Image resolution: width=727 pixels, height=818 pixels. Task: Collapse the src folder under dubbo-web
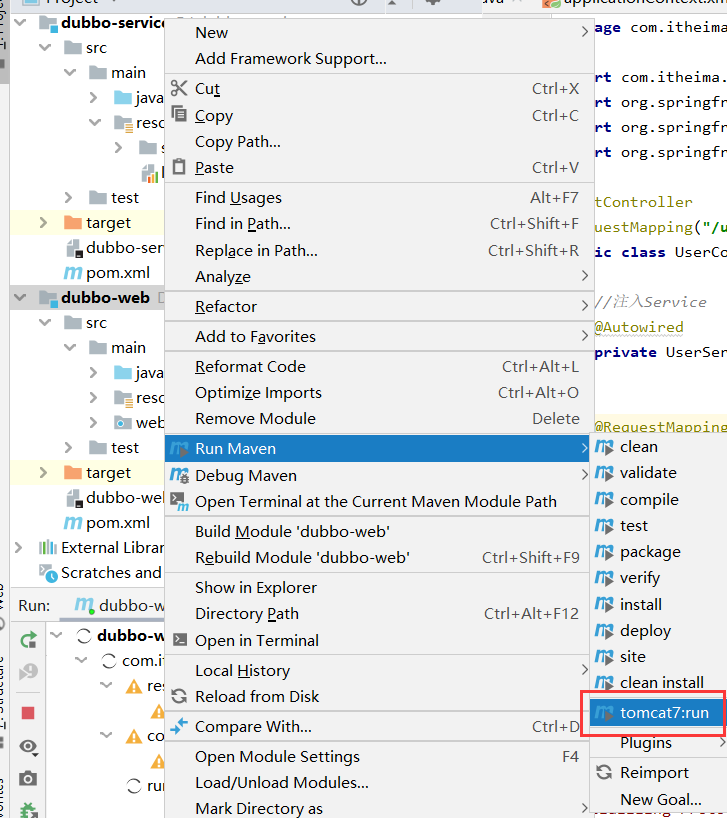click(x=45, y=322)
